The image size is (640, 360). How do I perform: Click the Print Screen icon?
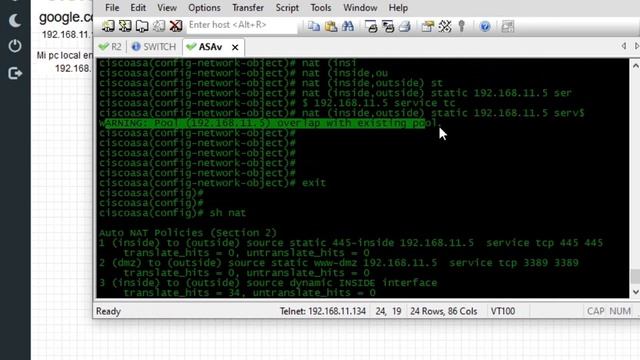pyautogui.click(x=371, y=26)
